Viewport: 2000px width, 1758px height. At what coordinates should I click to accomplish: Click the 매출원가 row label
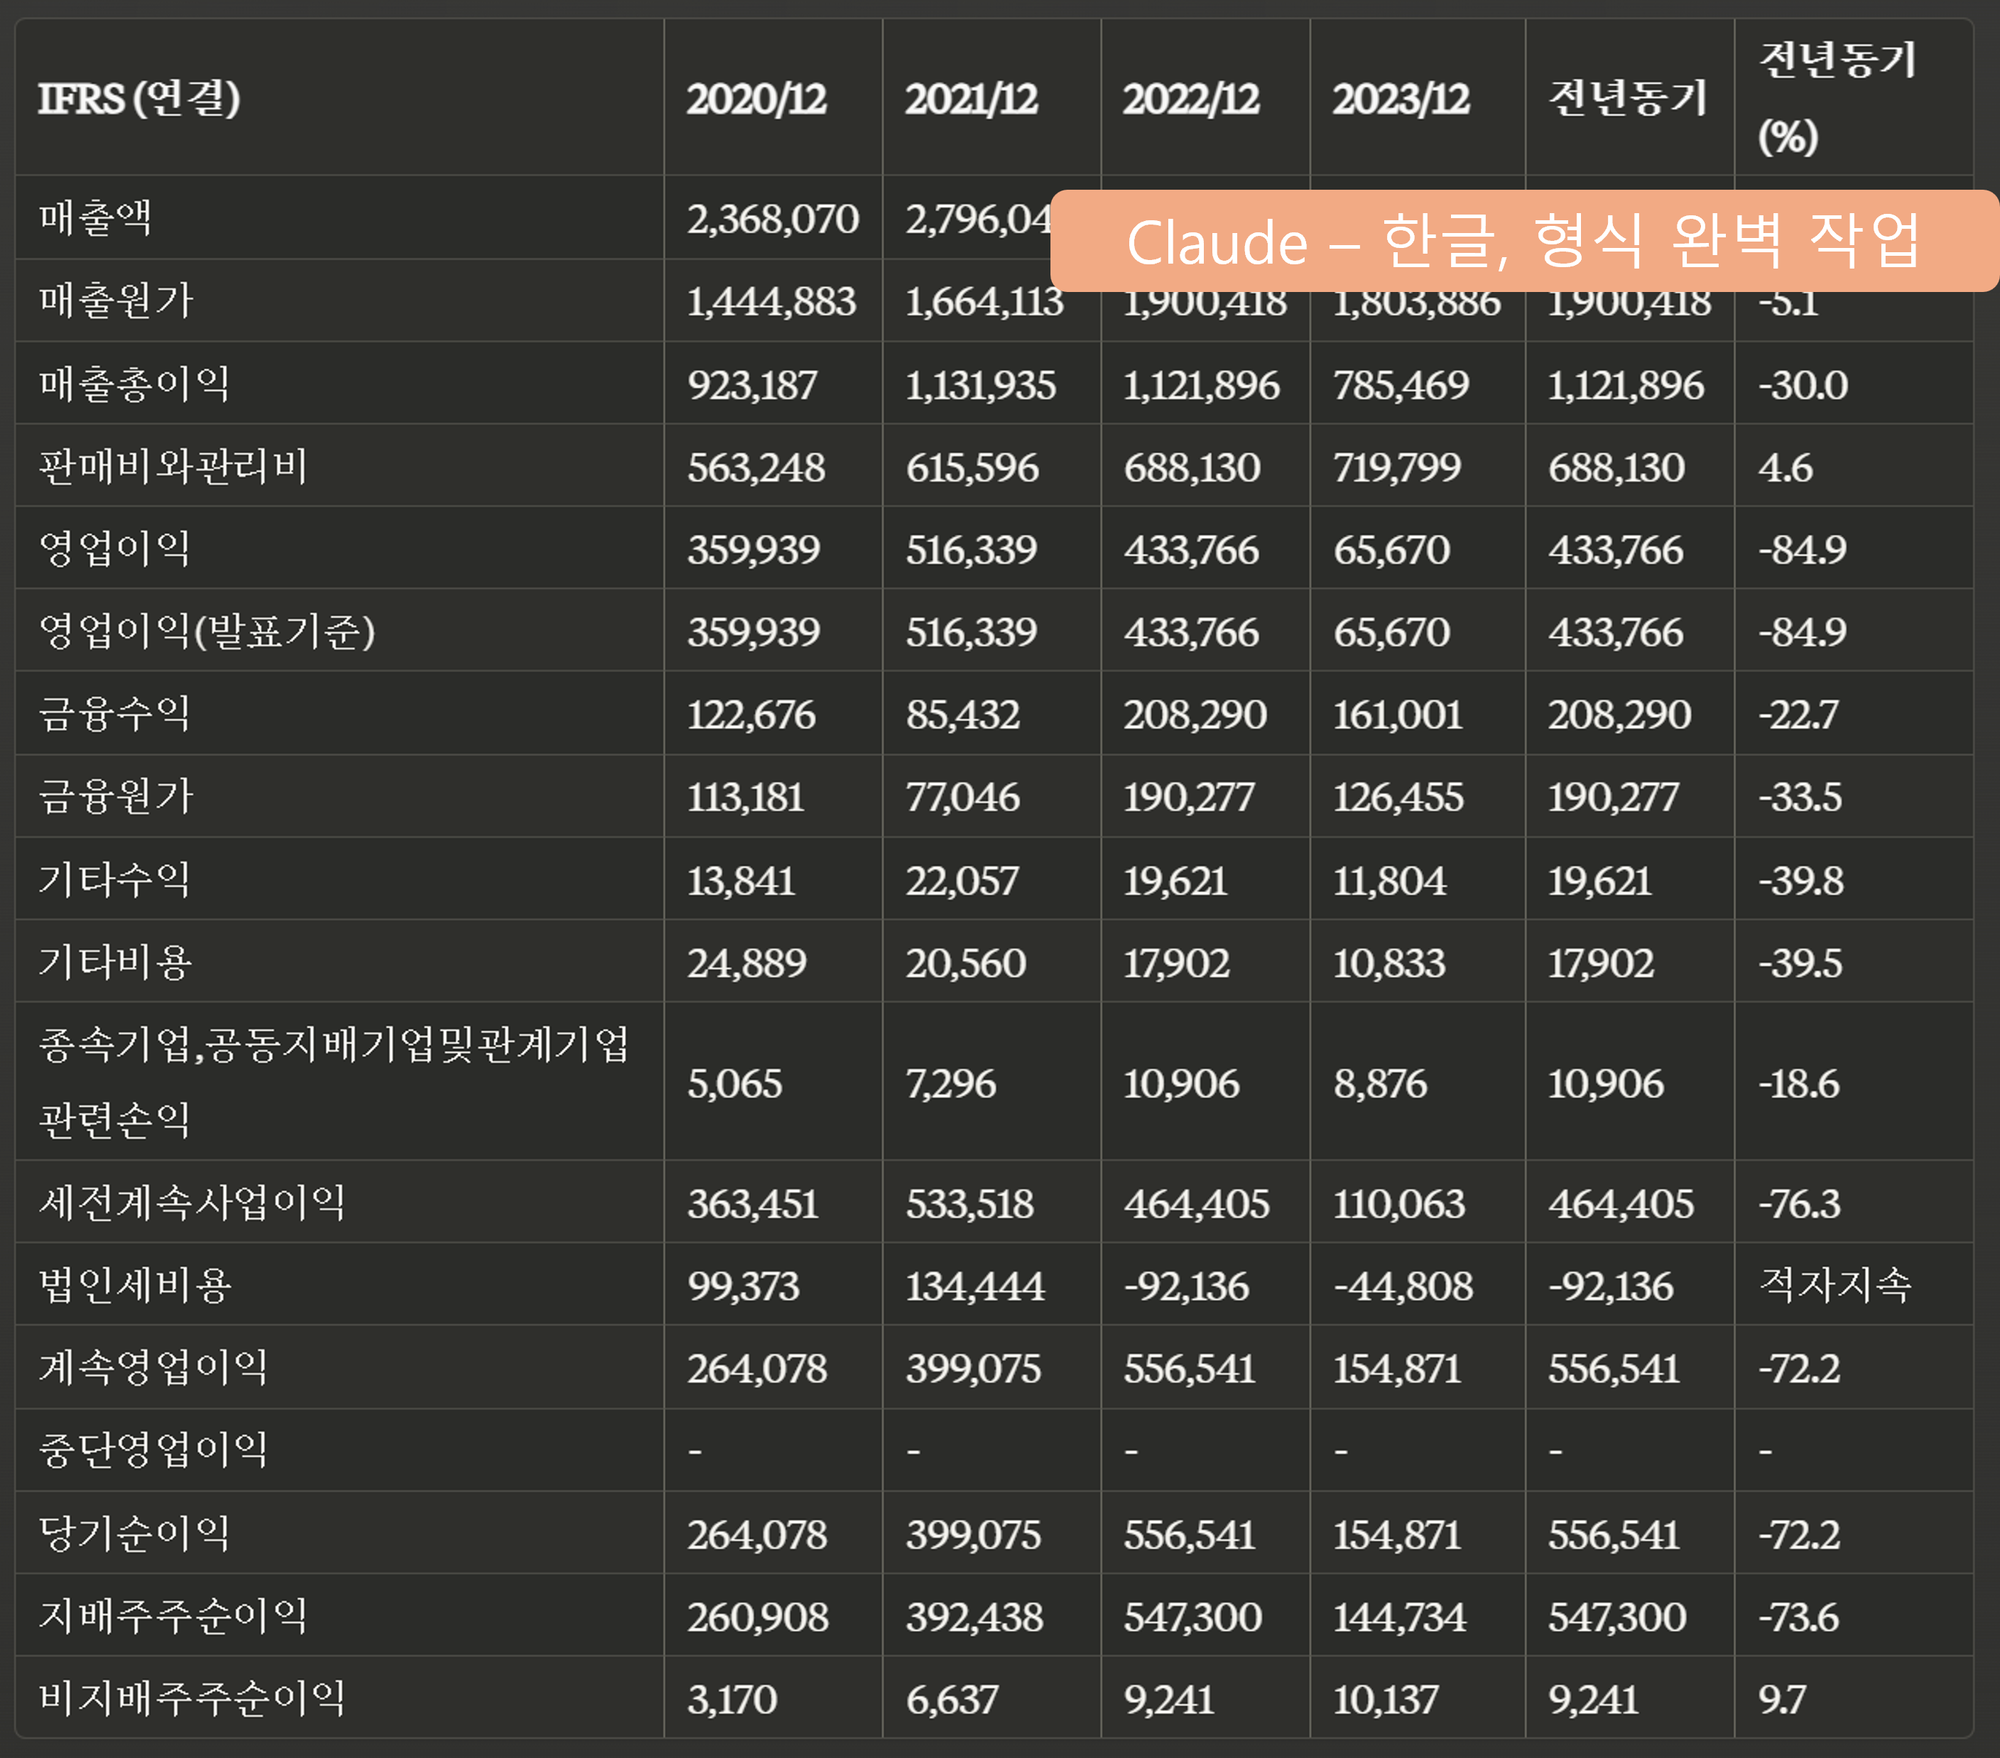tap(116, 301)
